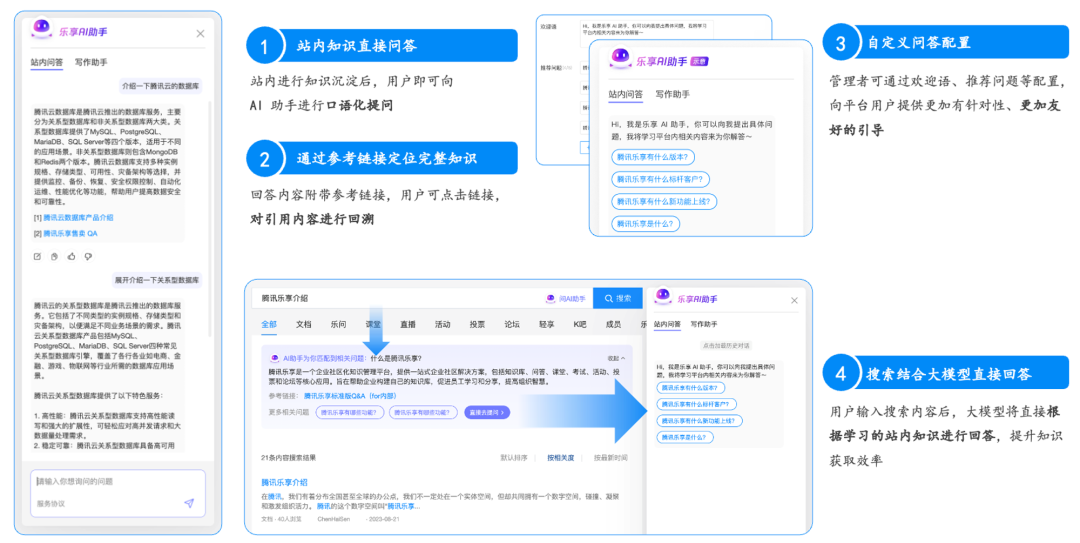The image size is (1080, 543).
Task: Select the 文档 search category tab
Action: coord(304,325)
